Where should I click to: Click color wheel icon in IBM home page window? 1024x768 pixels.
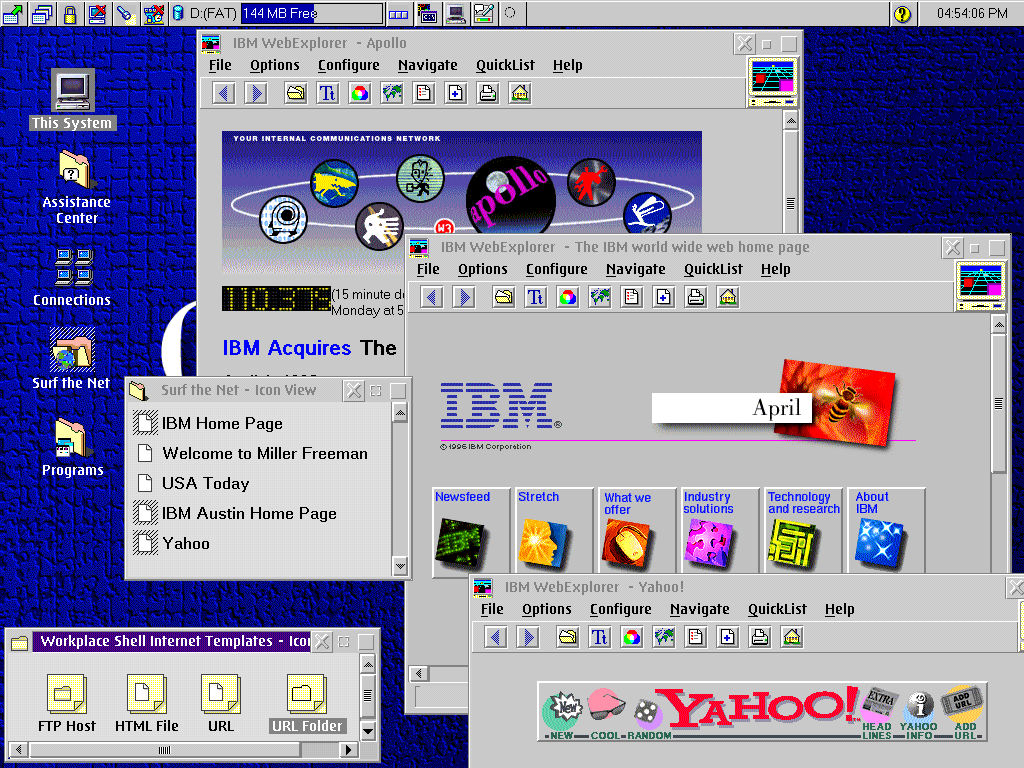pyautogui.click(x=568, y=298)
